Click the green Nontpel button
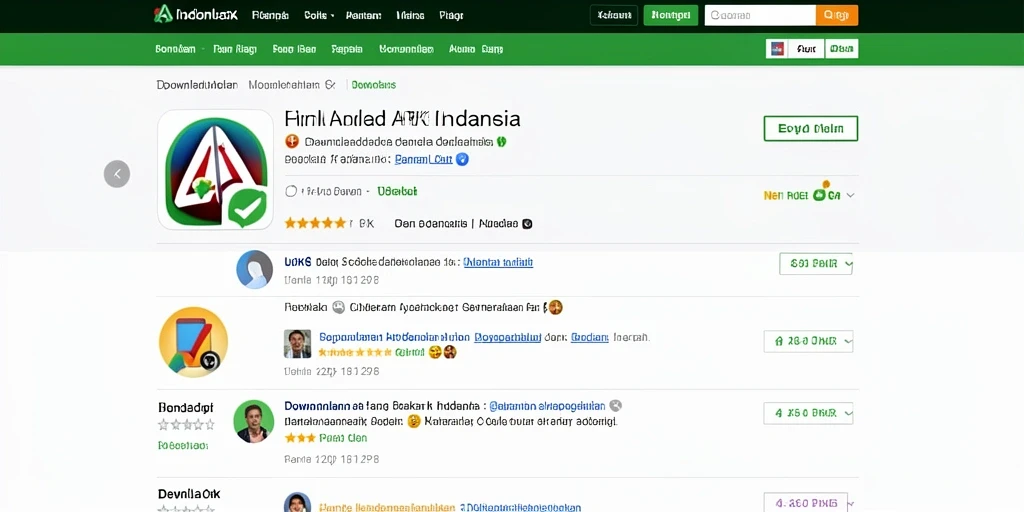Image resolution: width=1024 pixels, height=512 pixels. tap(671, 15)
